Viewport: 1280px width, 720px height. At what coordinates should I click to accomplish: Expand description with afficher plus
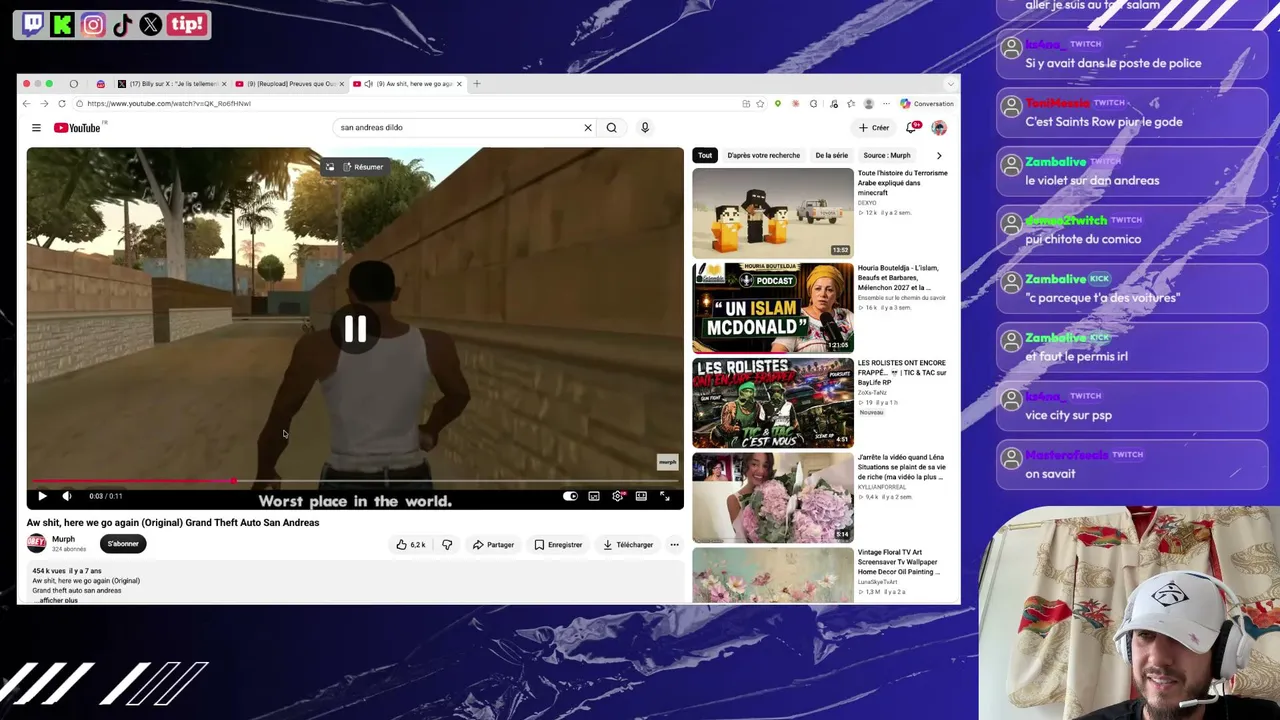[x=58, y=600]
